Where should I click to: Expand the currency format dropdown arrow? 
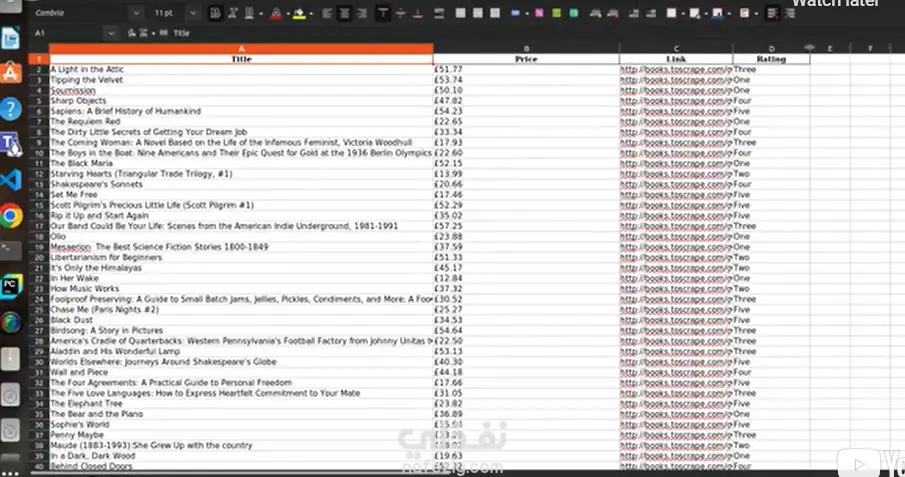(x=526, y=13)
